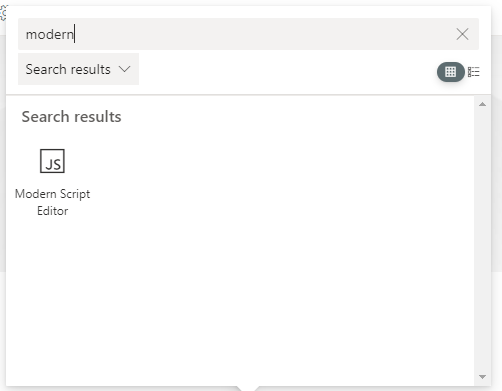502x391 pixels.
Task: Open the Search results category dropdown
Action: (78, 69)
